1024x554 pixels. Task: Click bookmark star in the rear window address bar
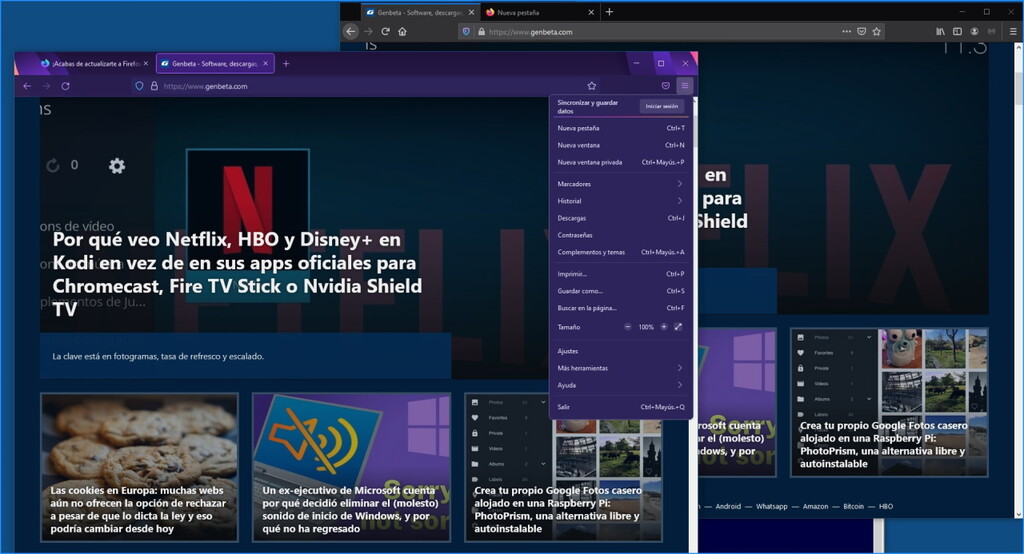click(876, 31)
